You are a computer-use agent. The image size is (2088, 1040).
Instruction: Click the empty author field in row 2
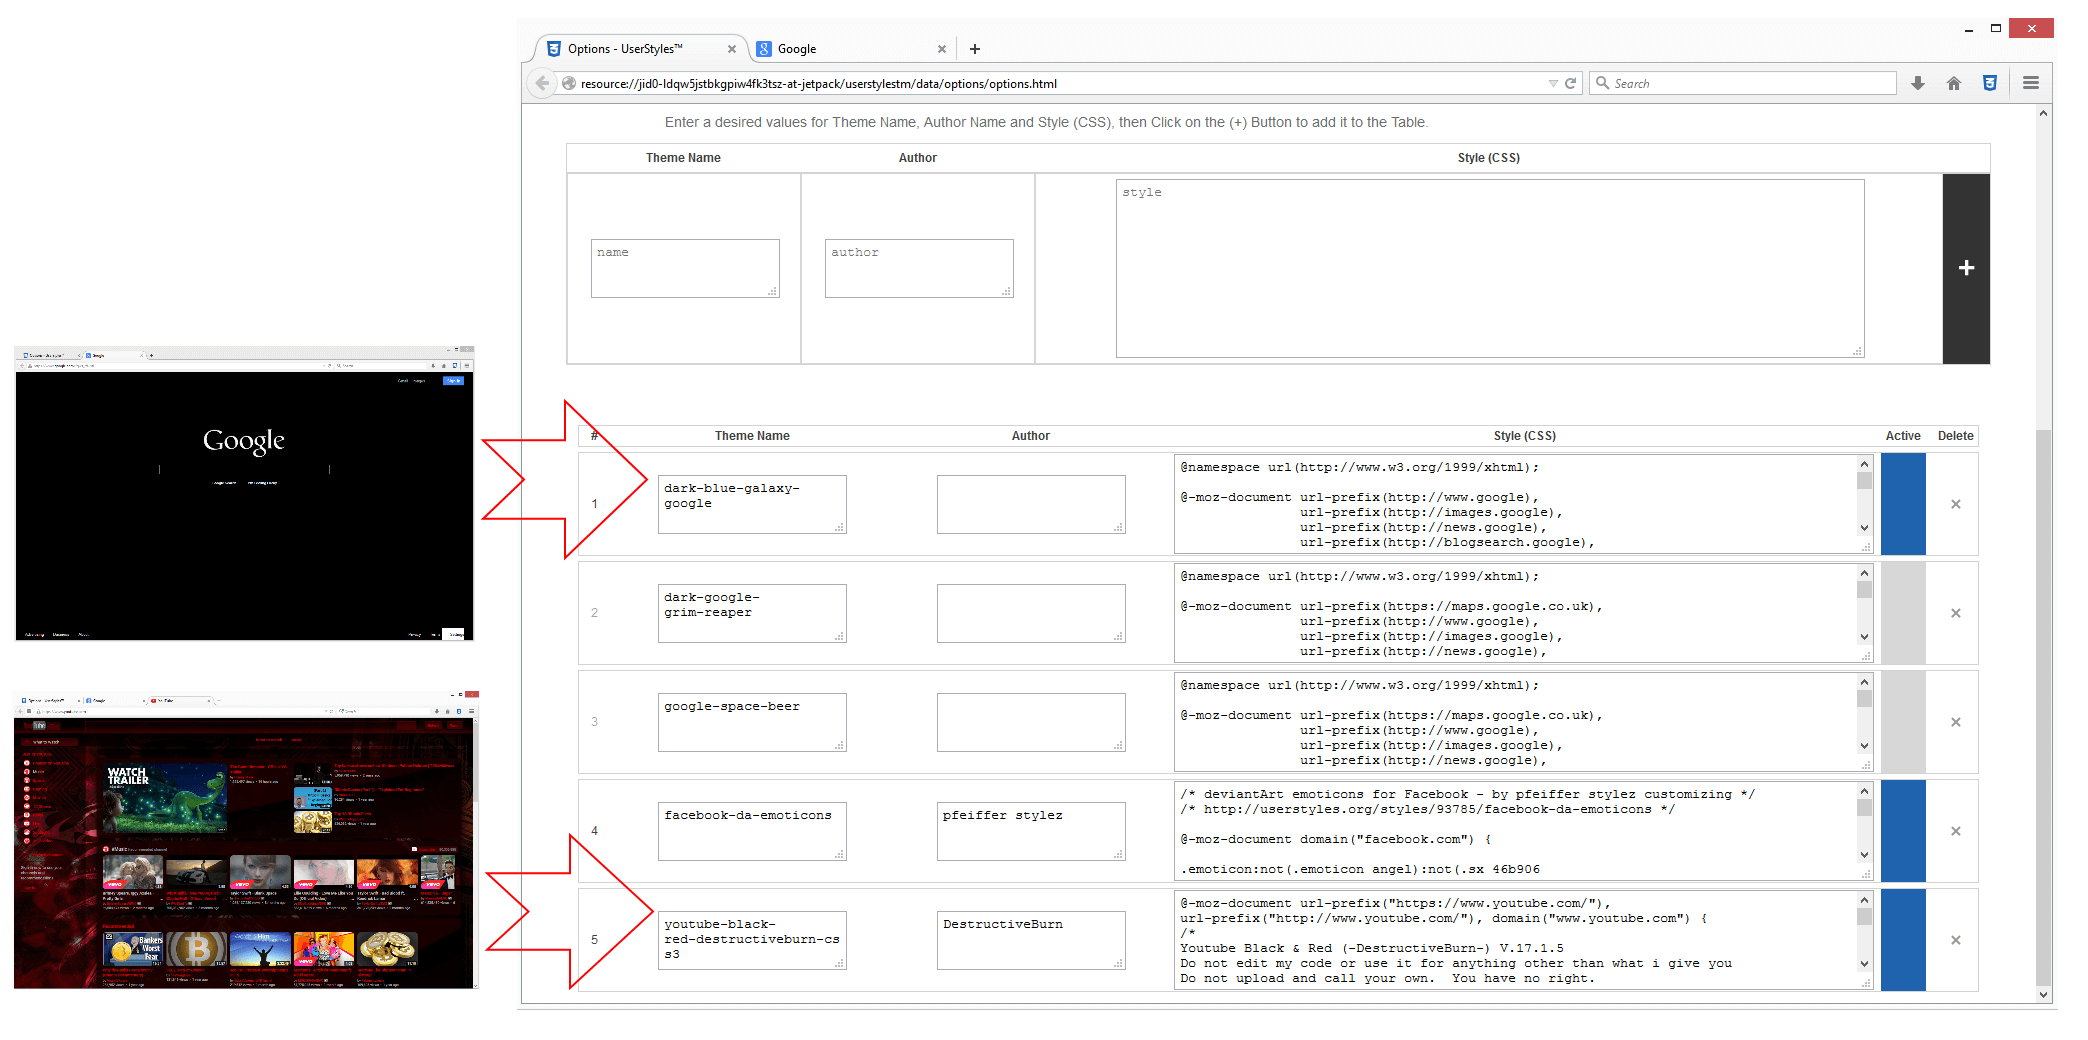coord(1031,613)
